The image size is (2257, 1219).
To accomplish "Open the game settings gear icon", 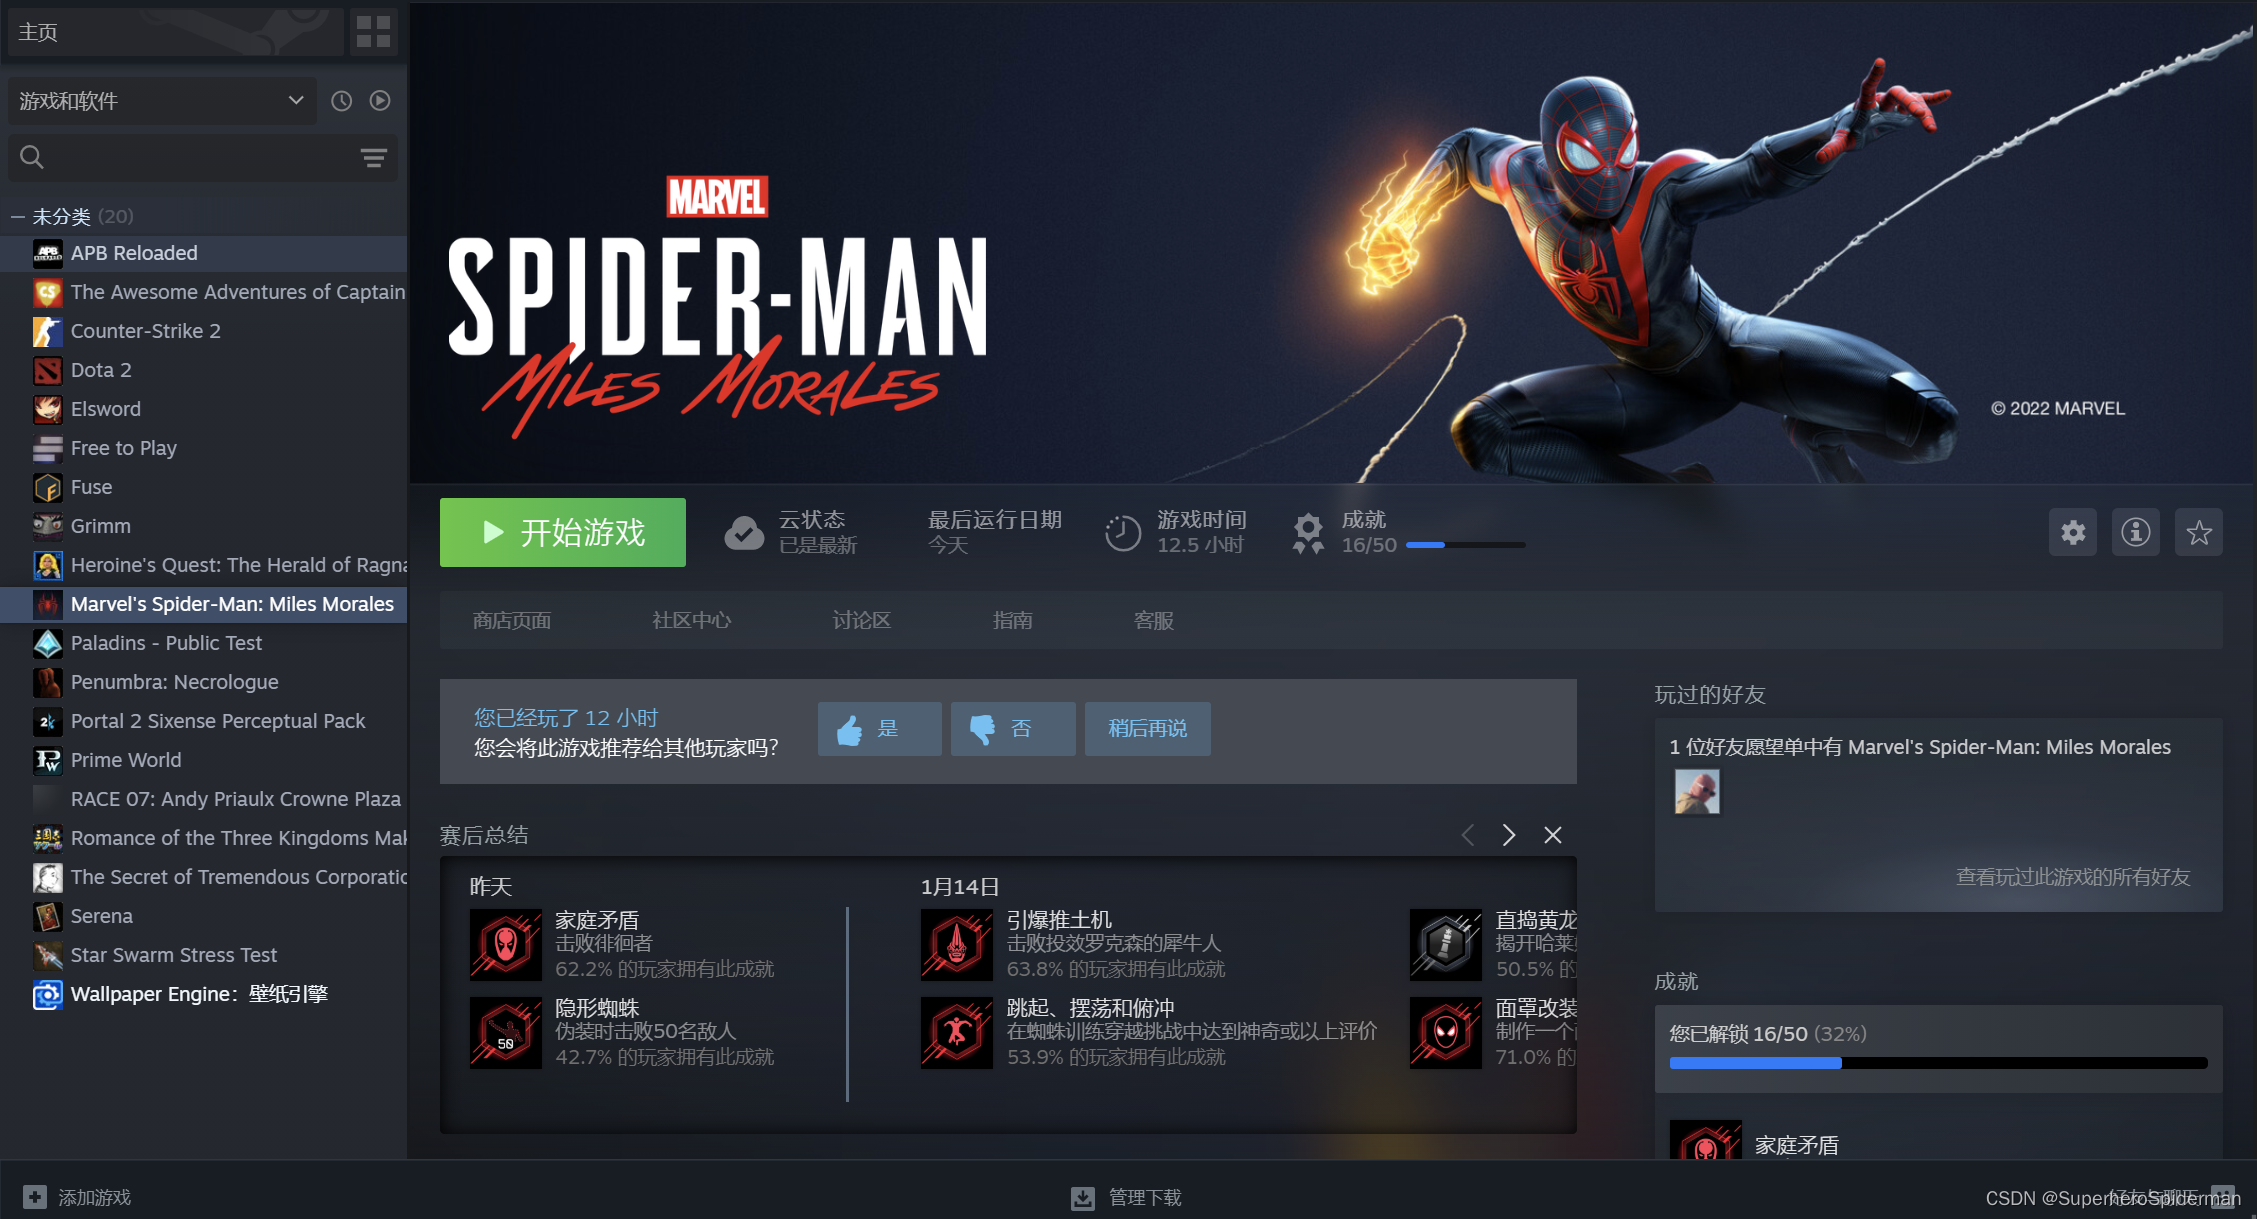I will click(x=2073, y=532).
